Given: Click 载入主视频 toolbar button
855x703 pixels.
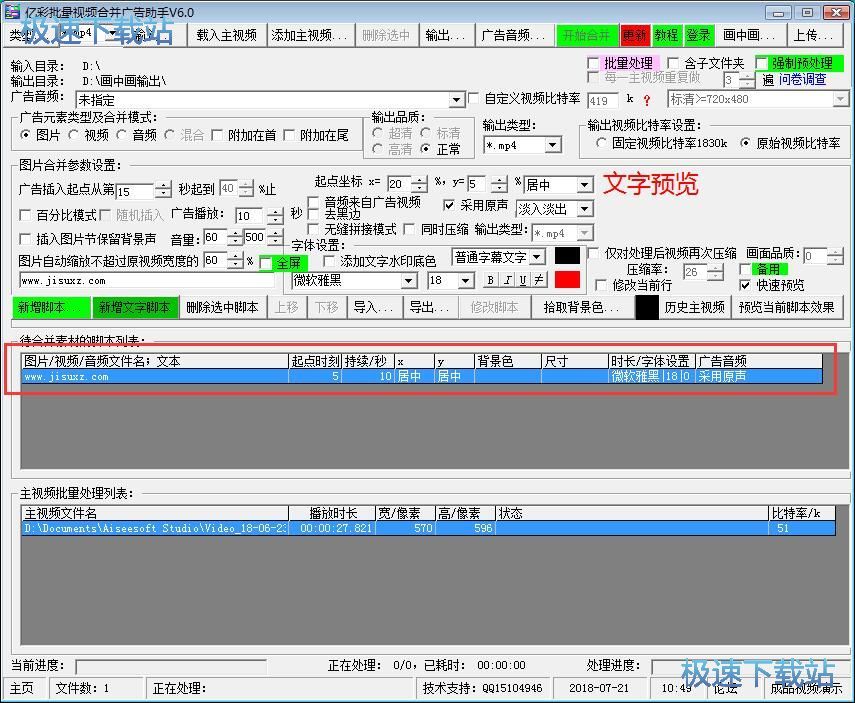Looking at the screenshot, I should click(x=226, y=35).
